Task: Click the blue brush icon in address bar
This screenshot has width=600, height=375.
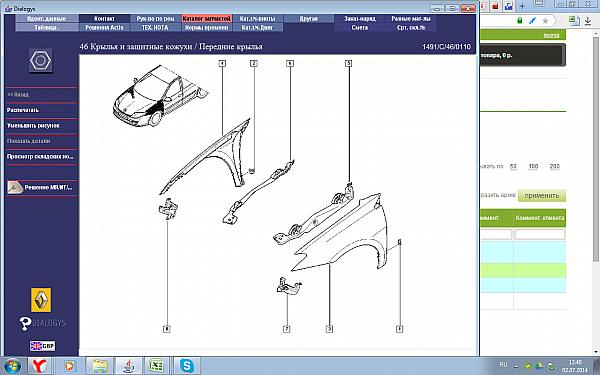Action: [532, 21]
